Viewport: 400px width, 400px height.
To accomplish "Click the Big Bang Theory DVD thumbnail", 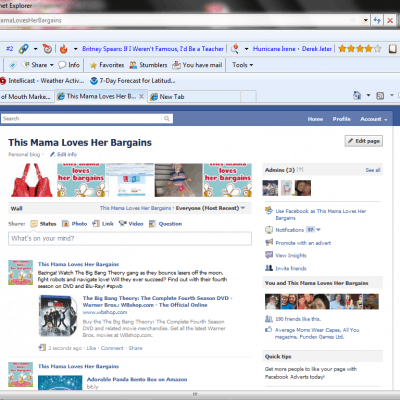I will click(58, 316).
